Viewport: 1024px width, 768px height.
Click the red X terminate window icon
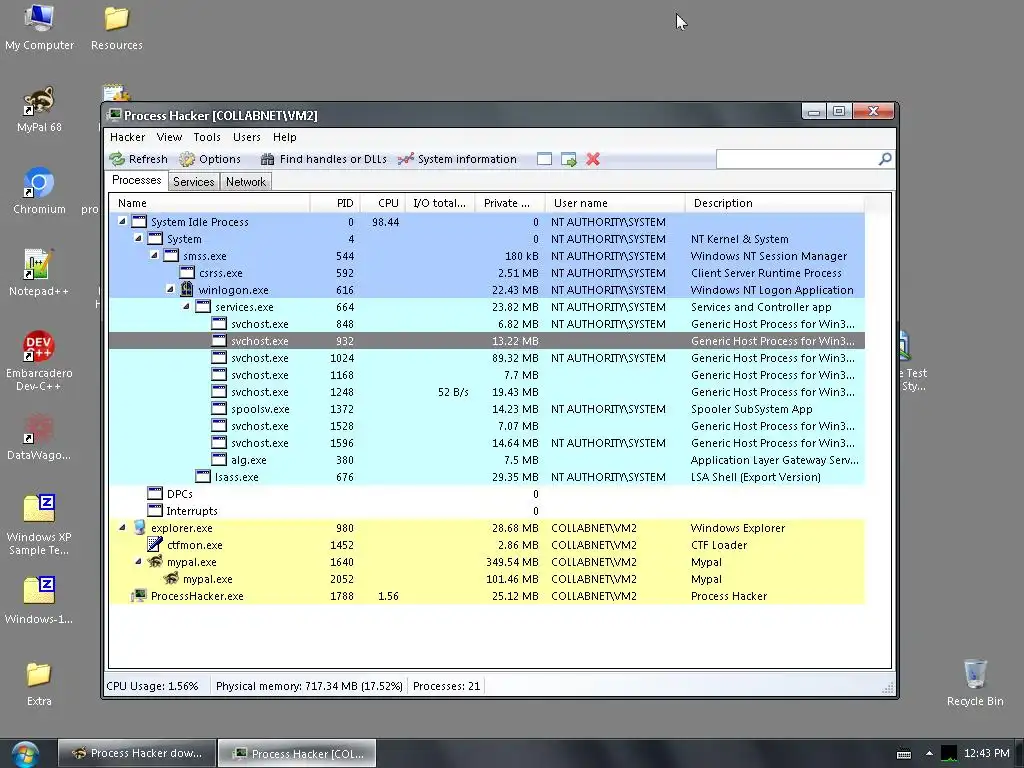pos(593,159)
